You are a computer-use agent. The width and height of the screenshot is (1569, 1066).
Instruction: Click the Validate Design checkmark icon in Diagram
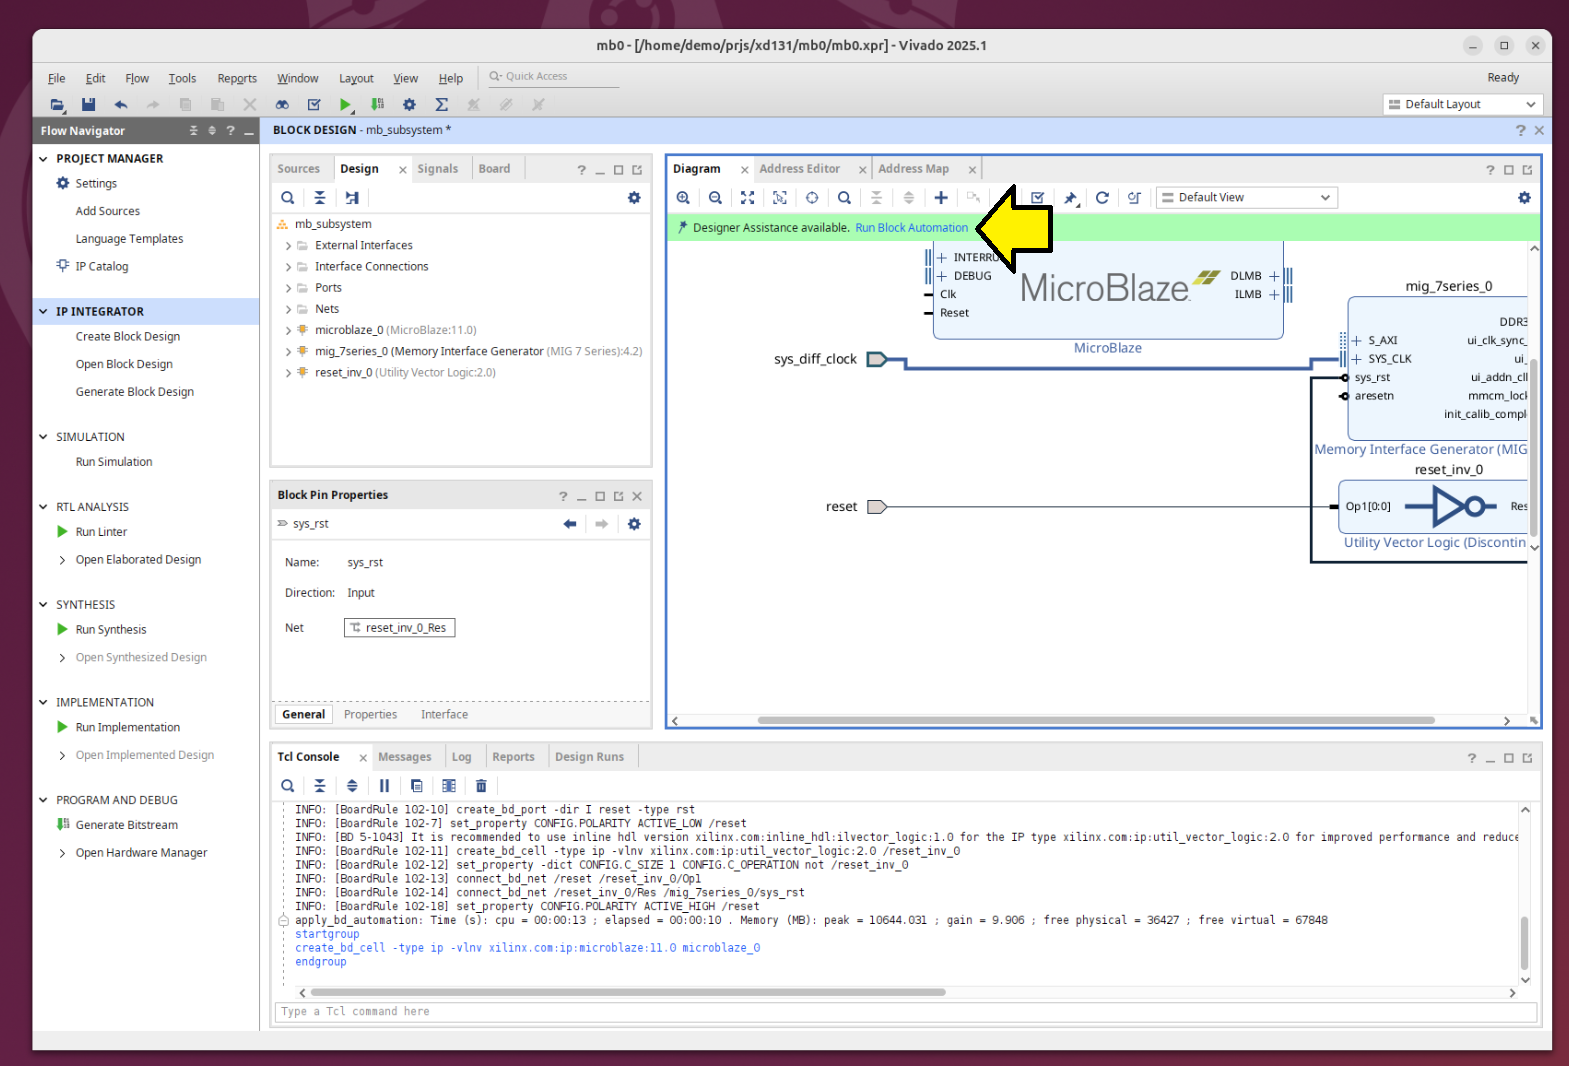pos(1038,198)
